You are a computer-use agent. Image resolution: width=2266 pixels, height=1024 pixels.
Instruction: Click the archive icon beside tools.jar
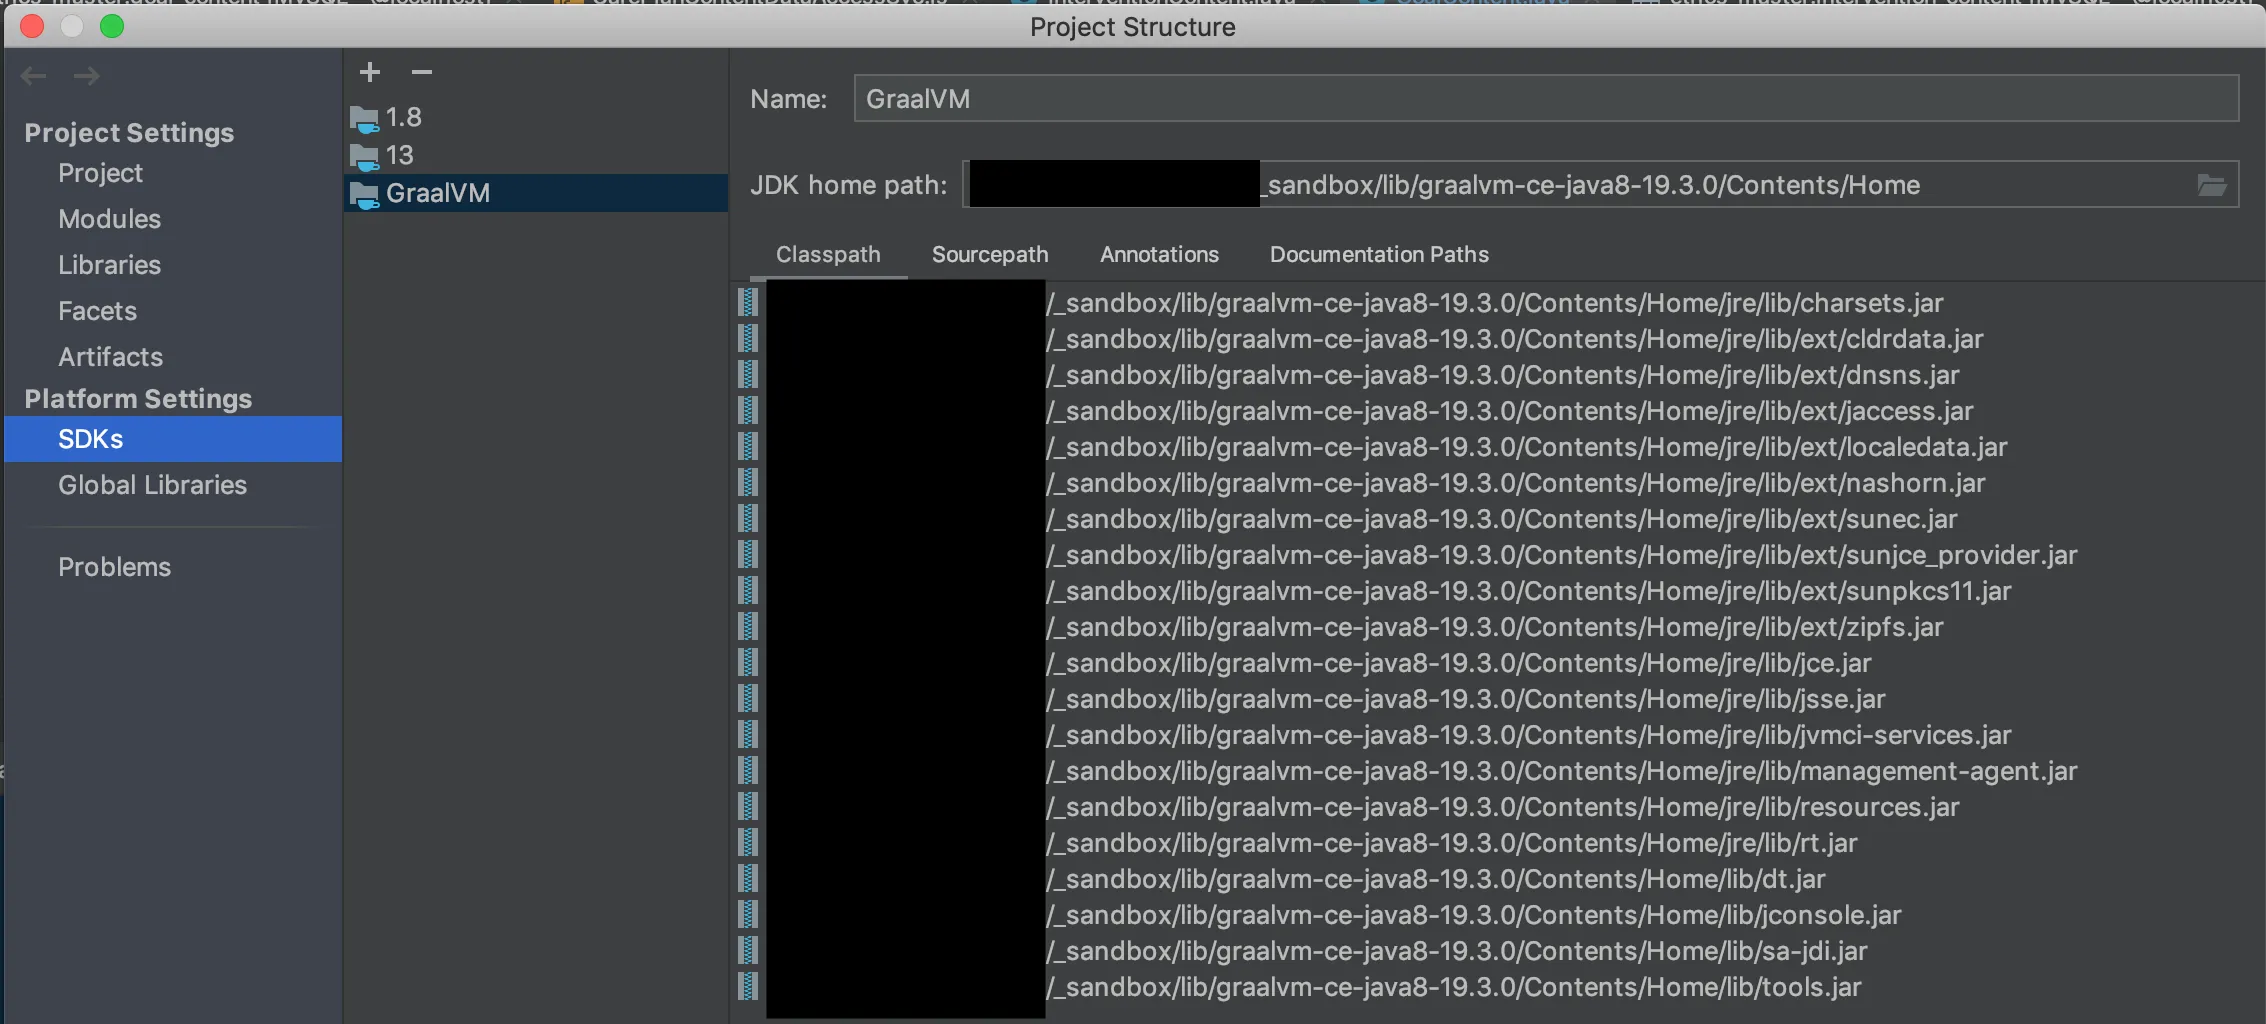[748, 987]
